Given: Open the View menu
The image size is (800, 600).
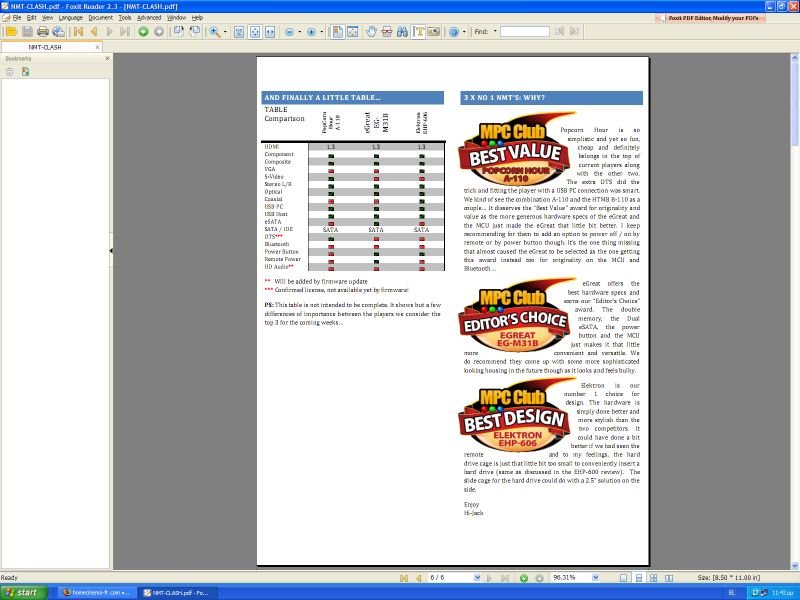Looking at the screenshot, I should [47, 18].
